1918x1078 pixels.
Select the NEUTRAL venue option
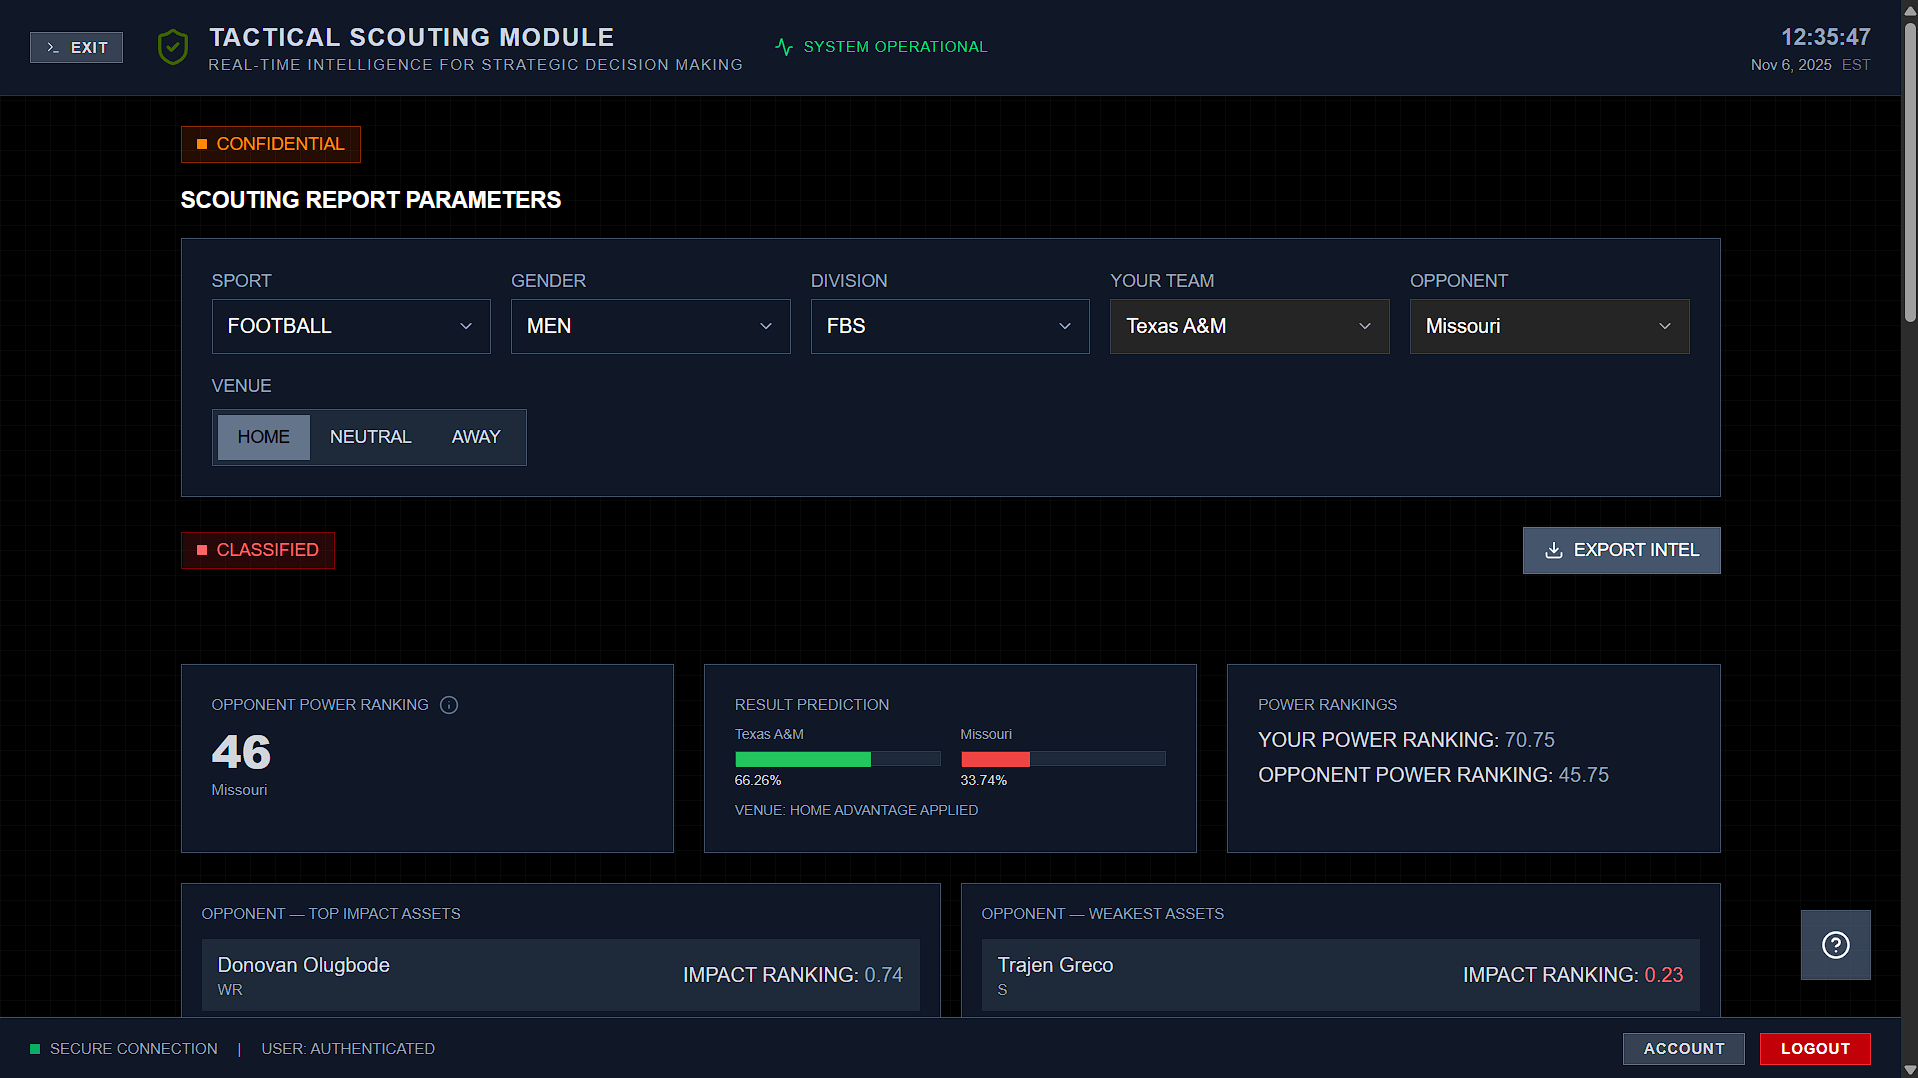click(370, 437)
